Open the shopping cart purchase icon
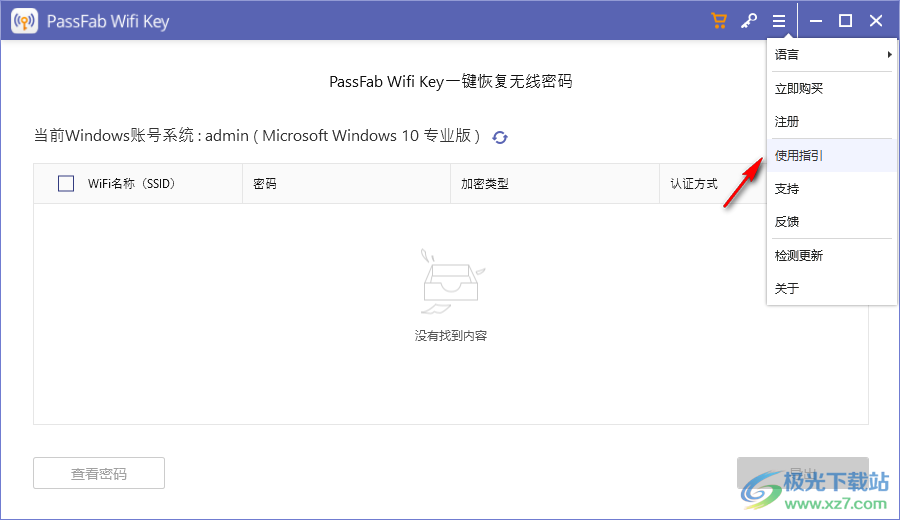 pyautogui.click(x=719, y=21)
